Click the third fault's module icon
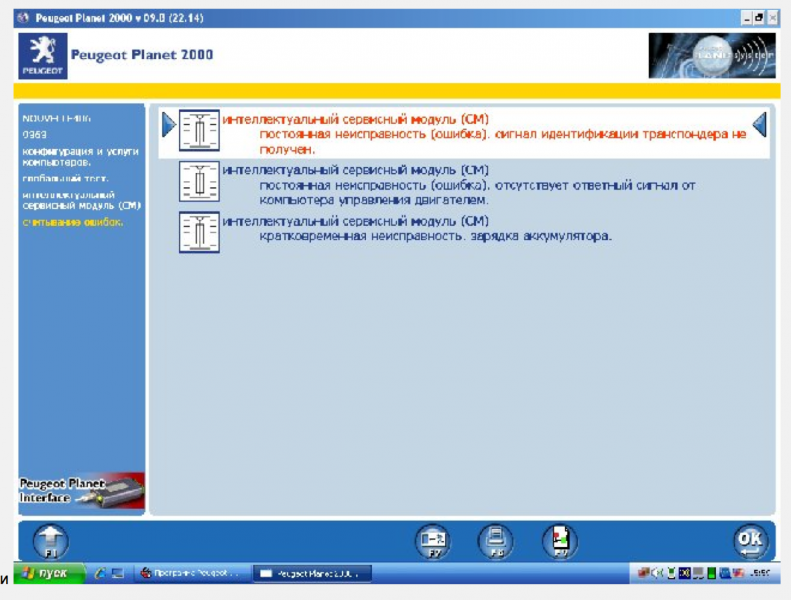This screenshot has height=600, width=791. (199, 232)
